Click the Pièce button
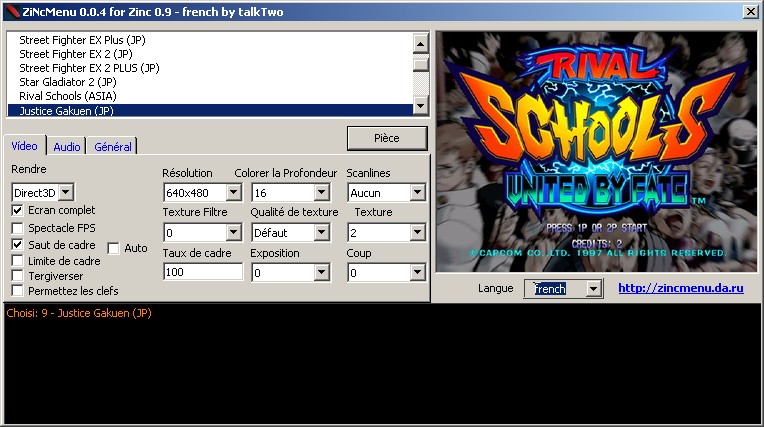Image resolution: width=764 pixels, height=427 pixels. click(x=387, y=138)
